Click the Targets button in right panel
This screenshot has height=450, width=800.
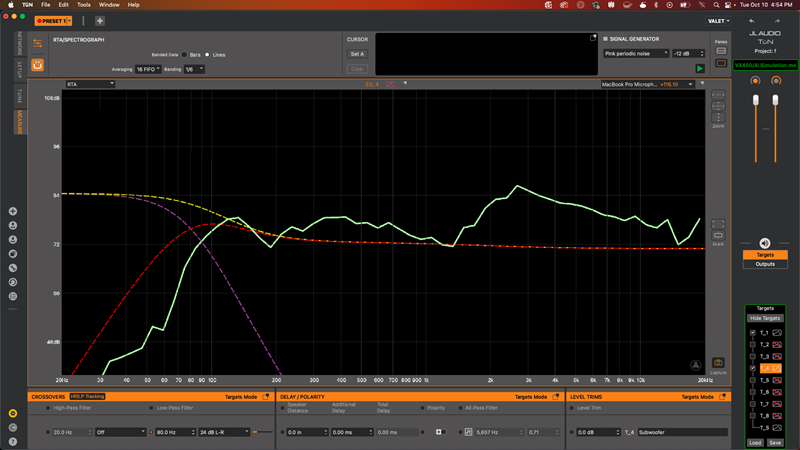click(x=765, y=255)
